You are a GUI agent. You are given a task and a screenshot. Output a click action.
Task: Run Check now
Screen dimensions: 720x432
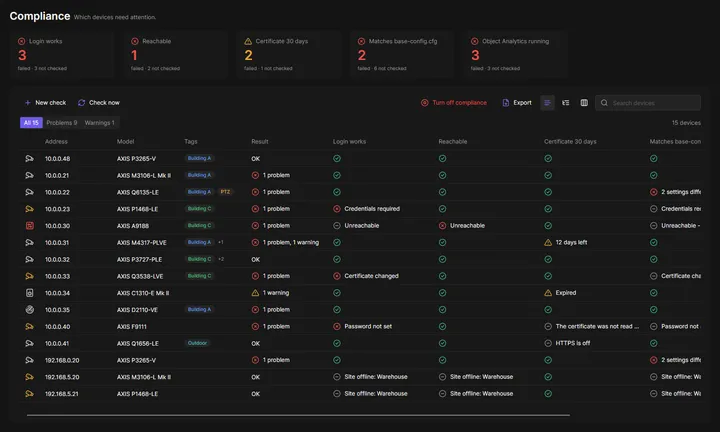[99, 103]
